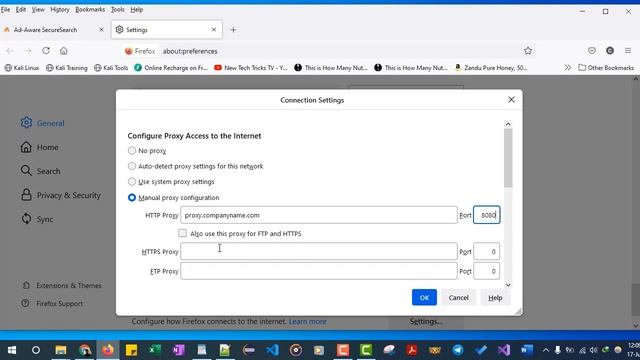The width and height of the screenshot is (640, 360).
Task: Open Extensions & Themes link
Action: [x=62, y=285]
